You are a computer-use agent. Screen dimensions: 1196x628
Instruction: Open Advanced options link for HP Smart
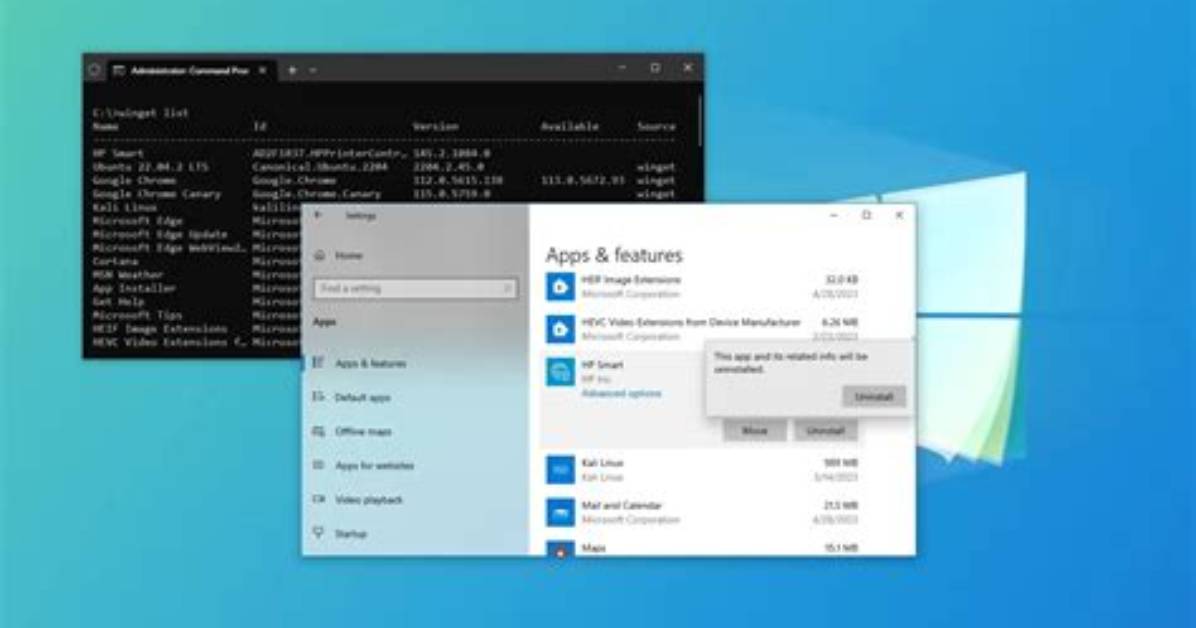(x=622, y=394)
